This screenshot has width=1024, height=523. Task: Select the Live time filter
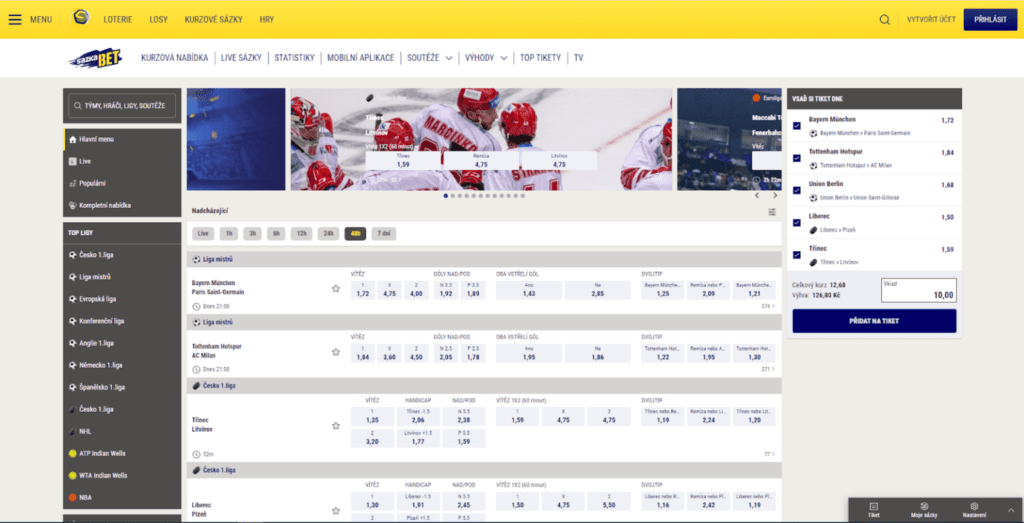(202, 233)
